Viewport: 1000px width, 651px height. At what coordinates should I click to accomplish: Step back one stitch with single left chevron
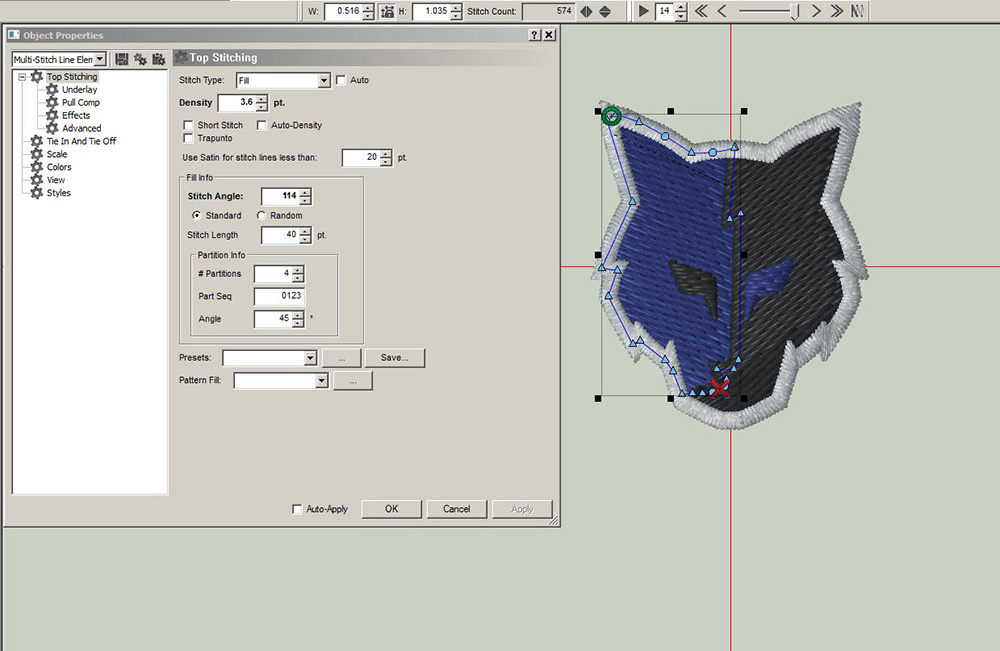722,11
